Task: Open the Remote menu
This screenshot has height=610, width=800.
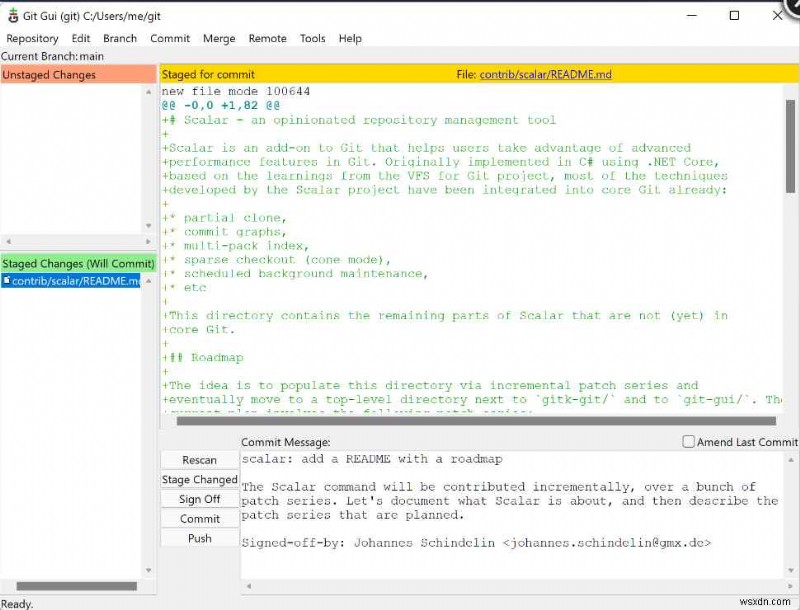Action: pos(267,38)
